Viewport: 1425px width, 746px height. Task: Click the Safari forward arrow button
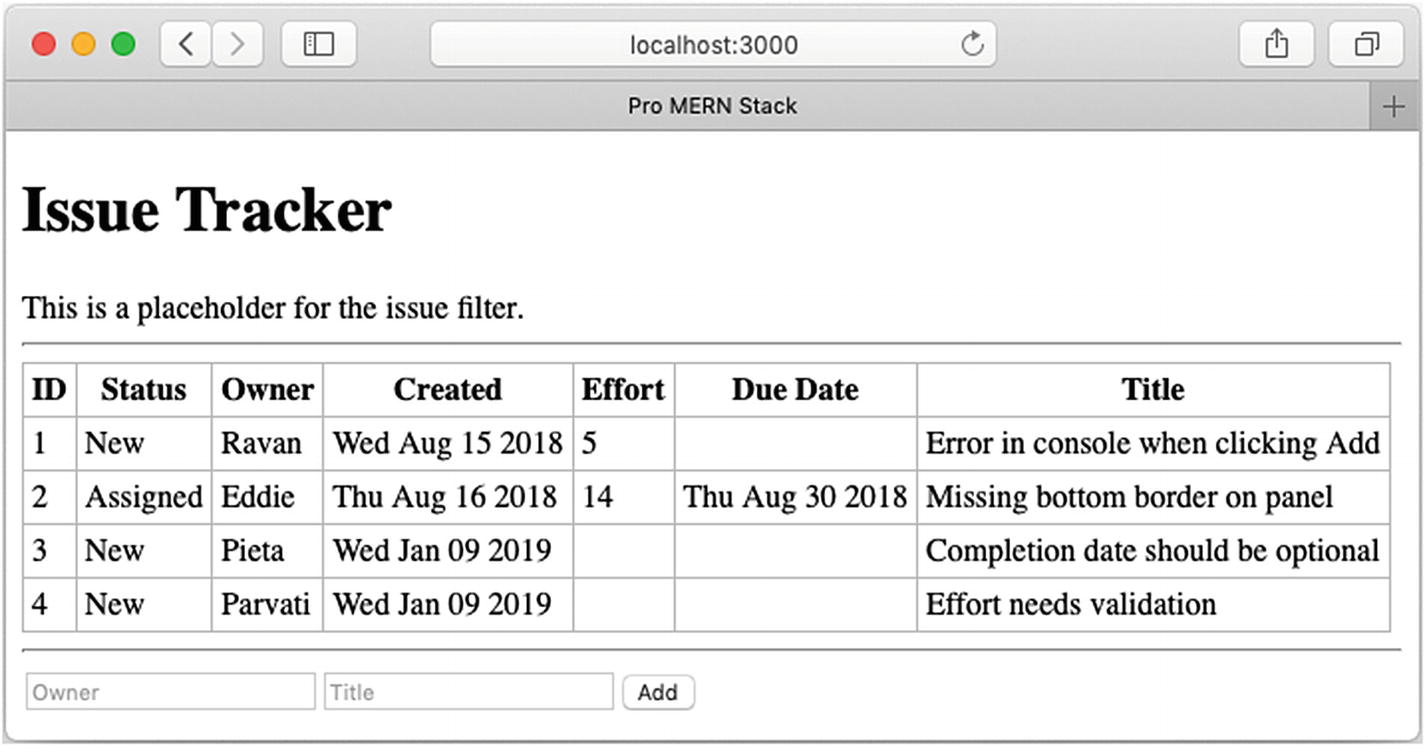238,45
